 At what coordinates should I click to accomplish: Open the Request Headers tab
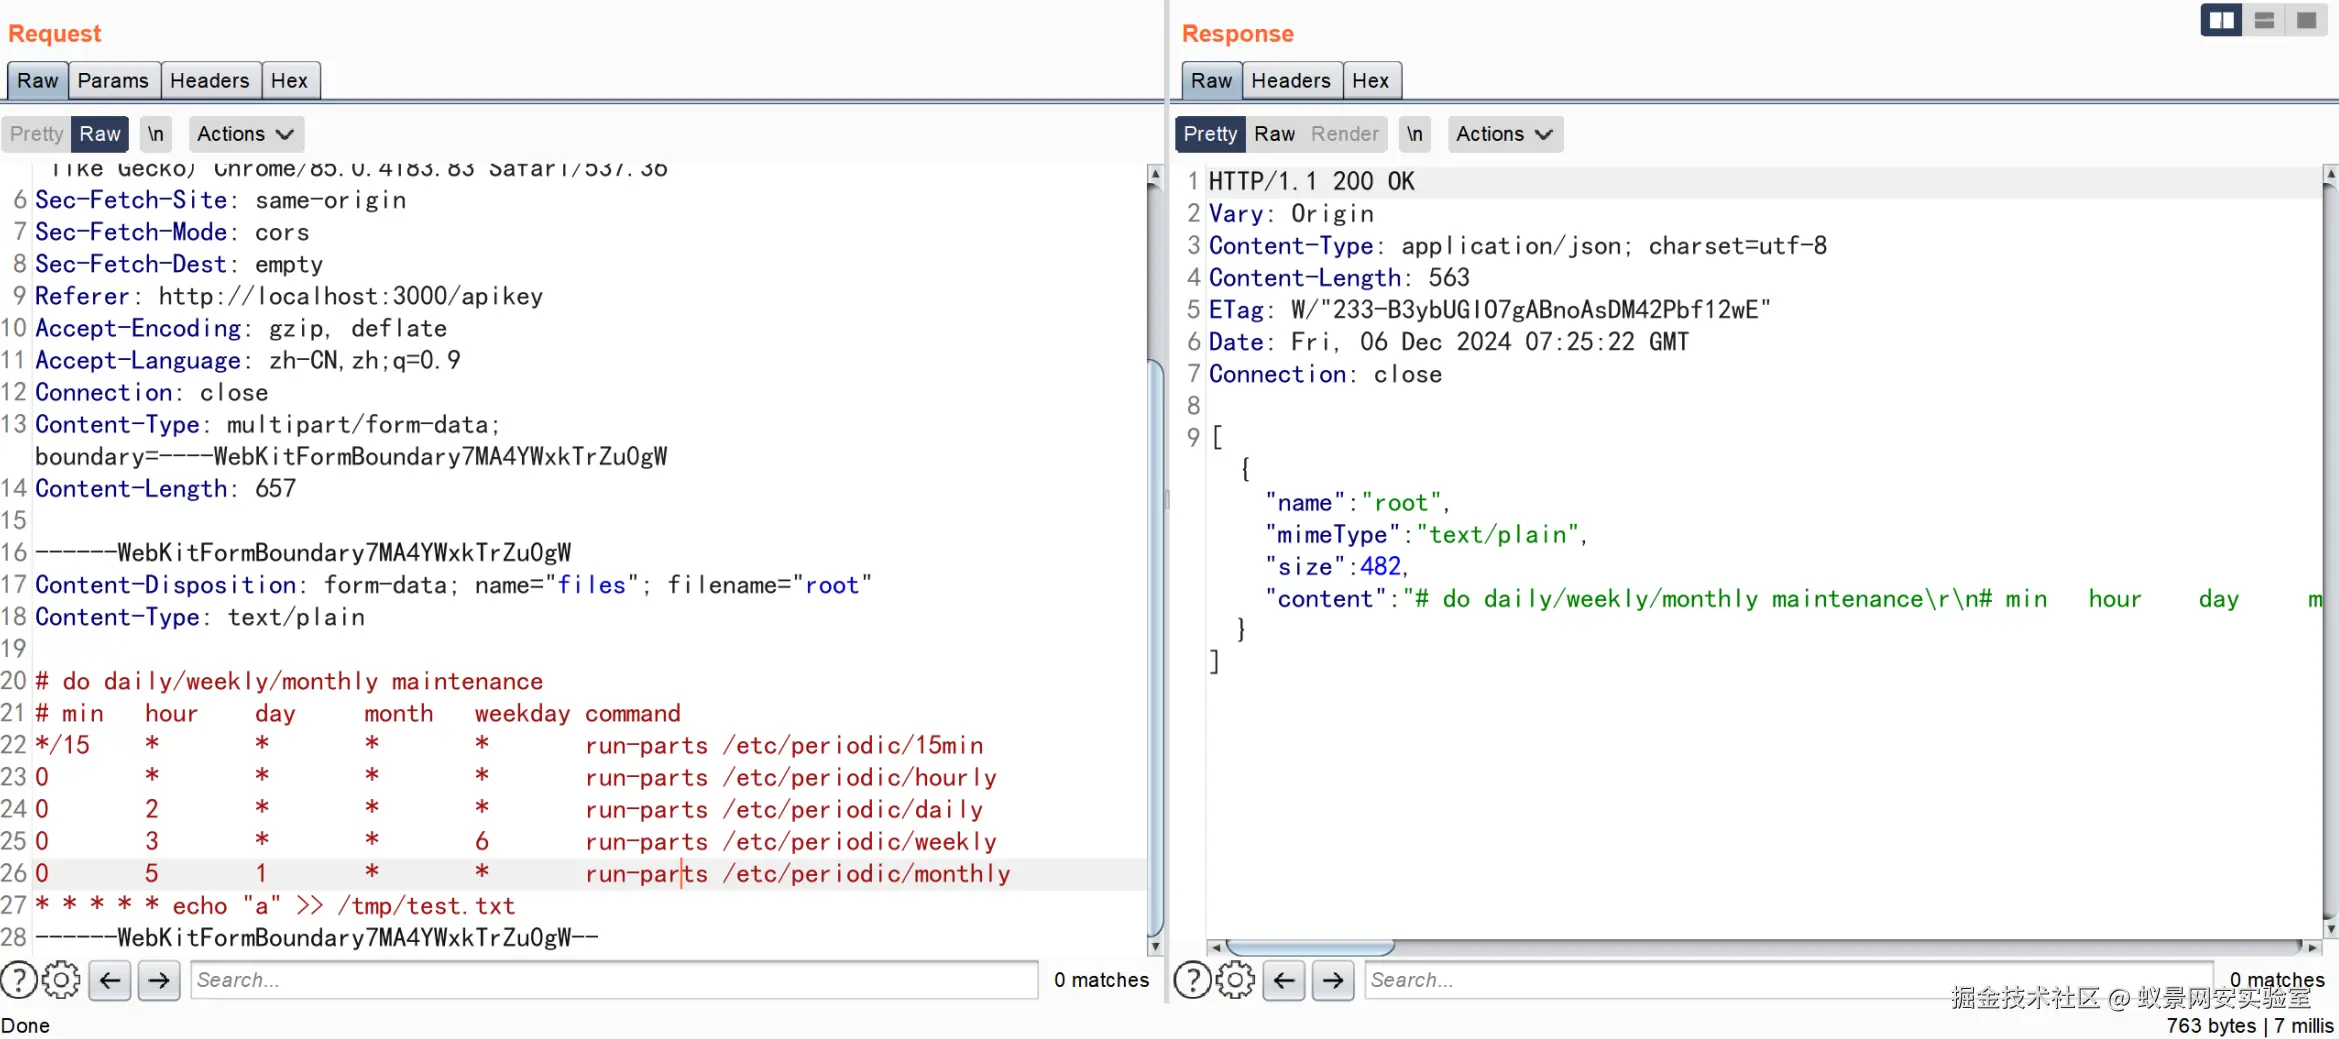click(210, 81)
